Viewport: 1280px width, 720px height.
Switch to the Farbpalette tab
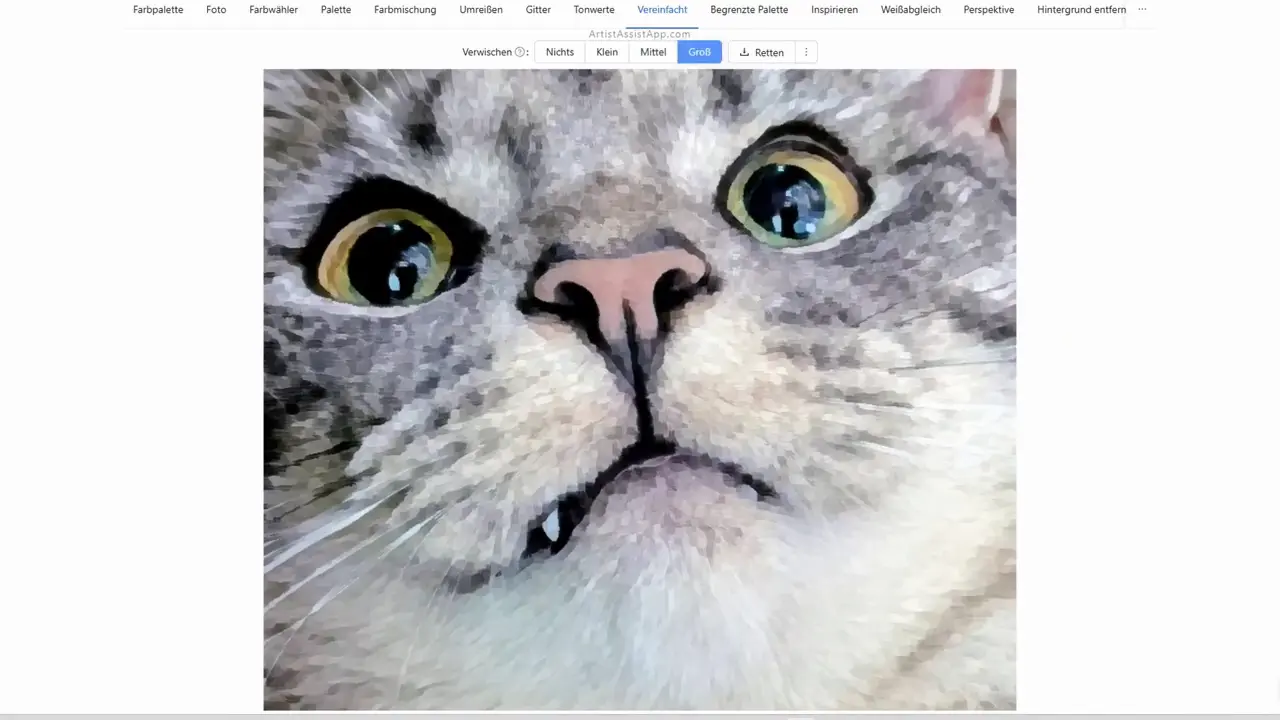point(158,10)
